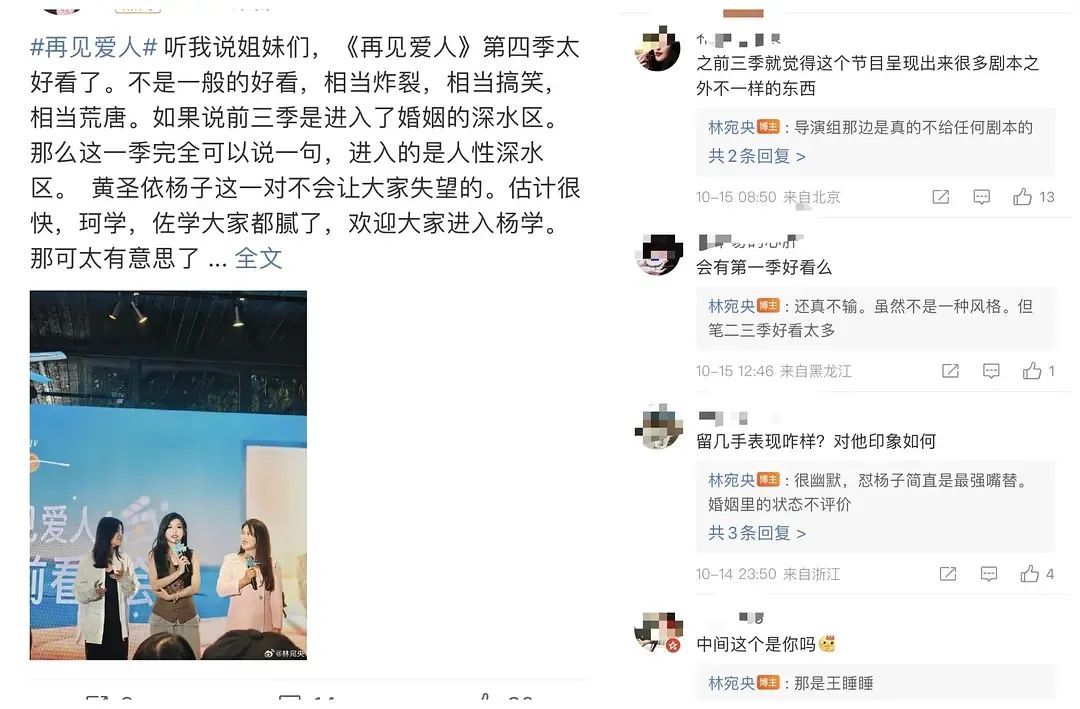Expand 共2条回复 replies

tap(757, 156)
